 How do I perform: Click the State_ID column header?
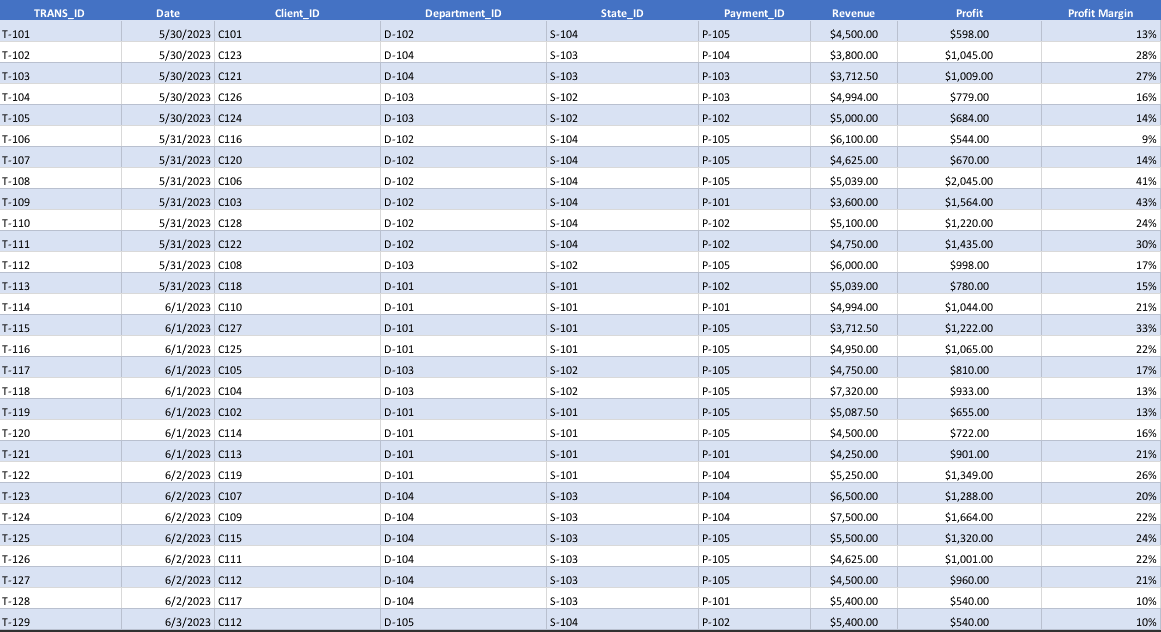[622, 13]
